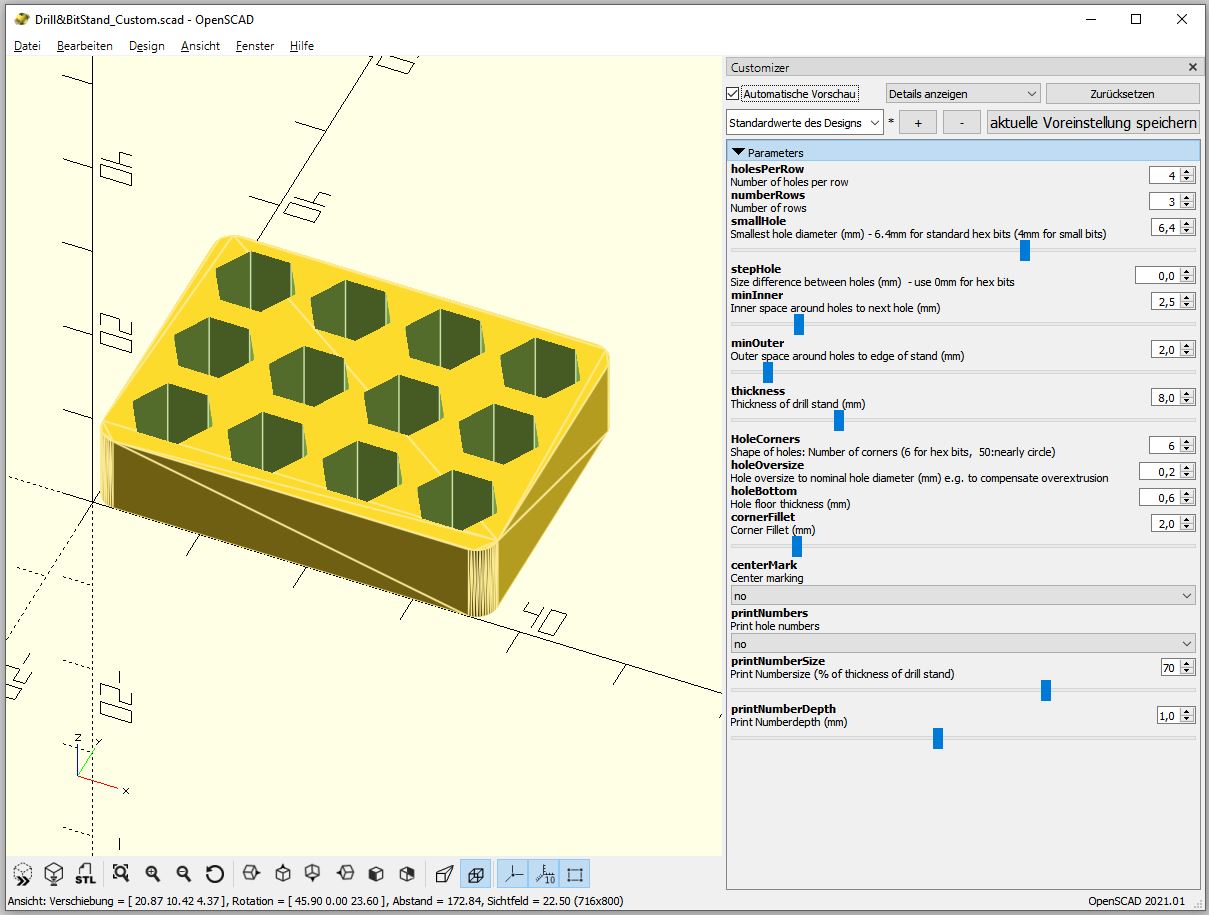
Task: Open the centerMark dropdown
Action: (963, 595)
